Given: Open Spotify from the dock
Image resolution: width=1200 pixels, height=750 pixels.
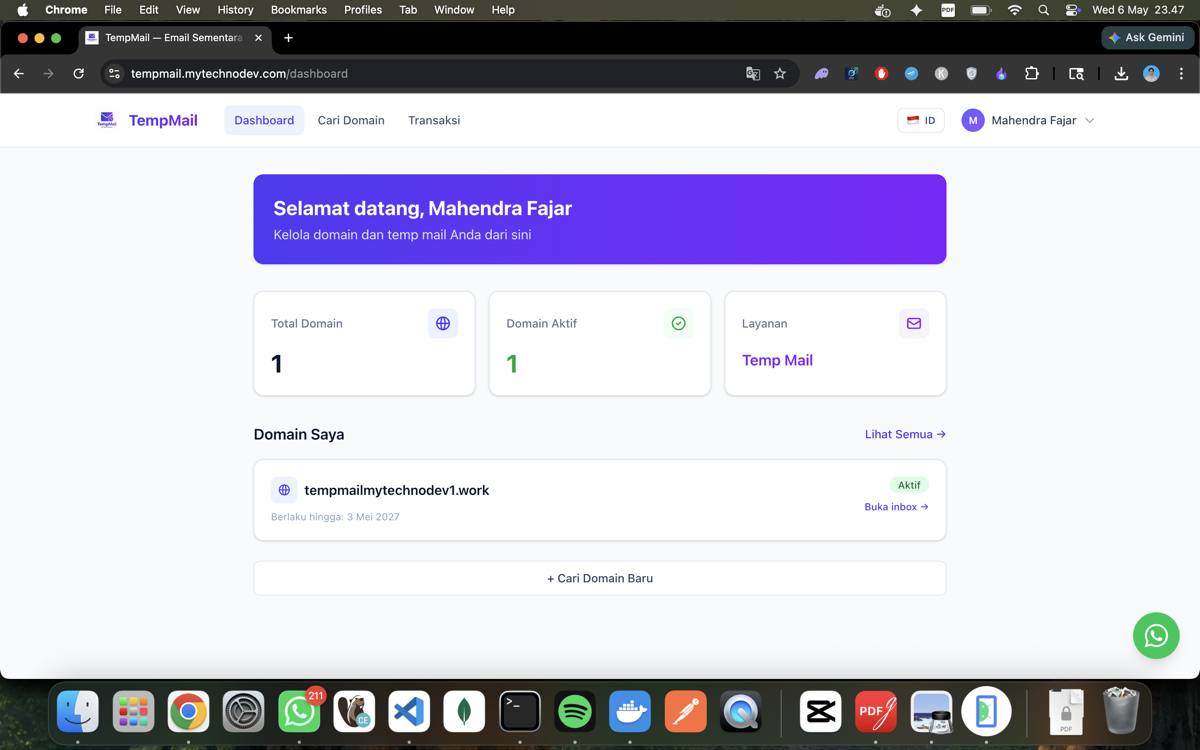Looking at the screenshot, I should 575,712.
